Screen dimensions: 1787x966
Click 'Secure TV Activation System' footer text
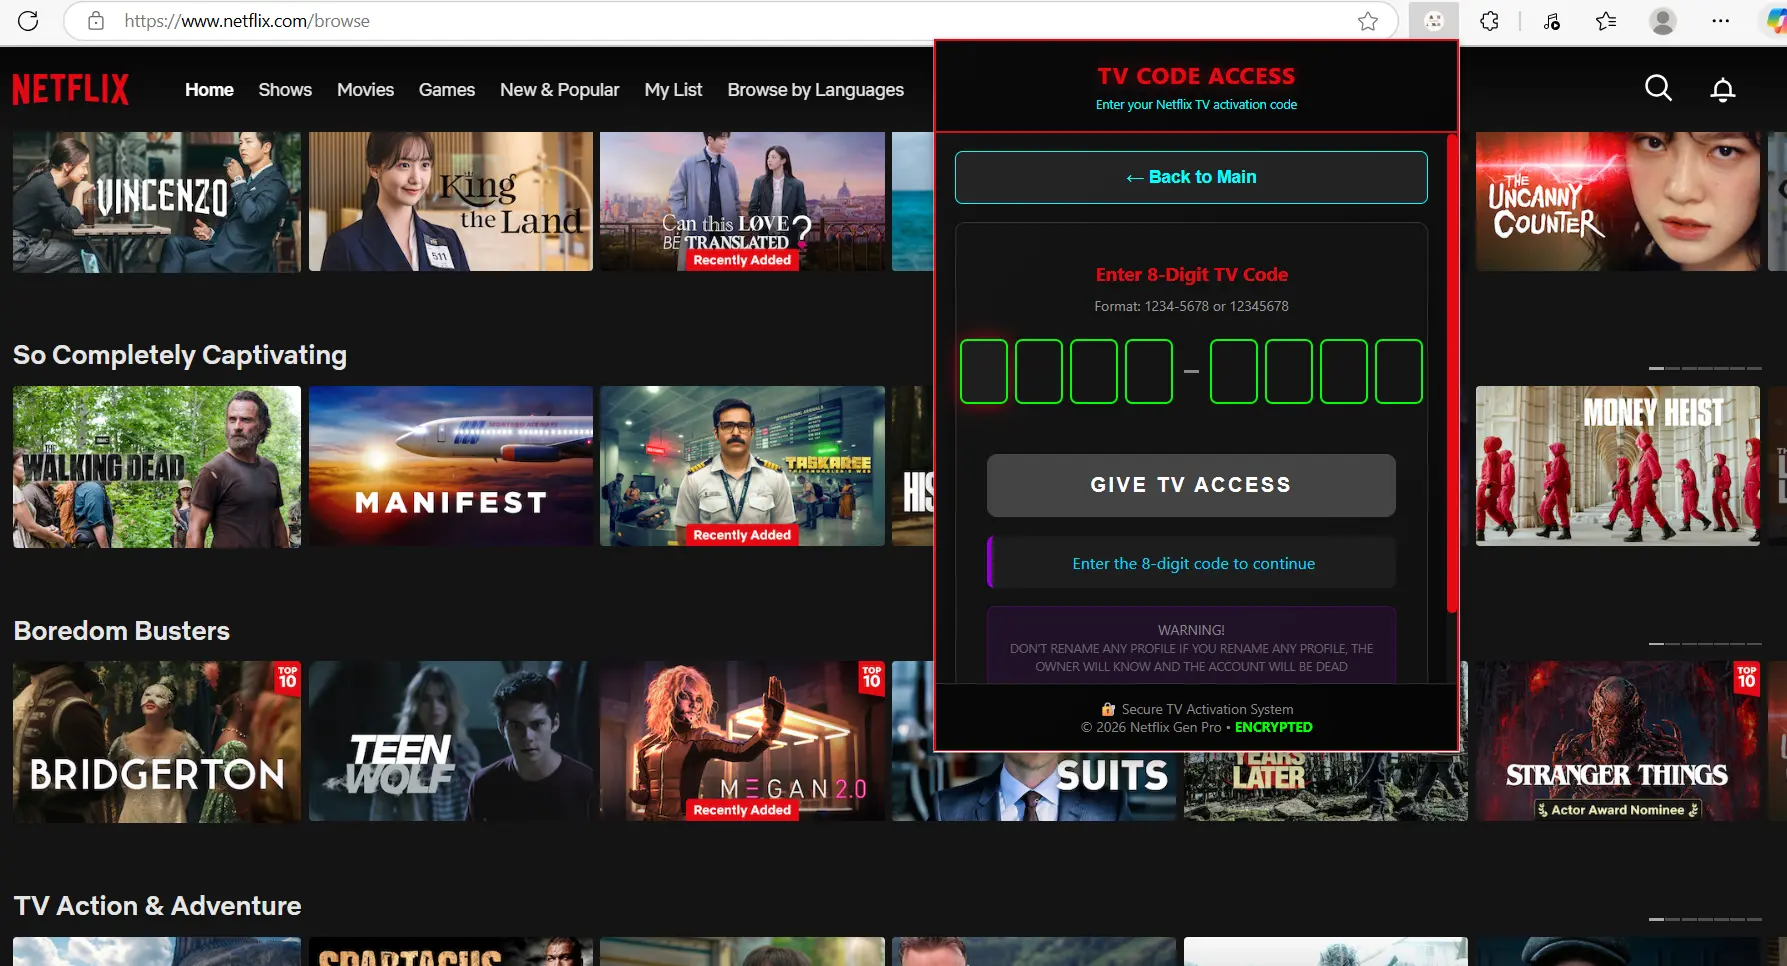(x=1207, y=709)
